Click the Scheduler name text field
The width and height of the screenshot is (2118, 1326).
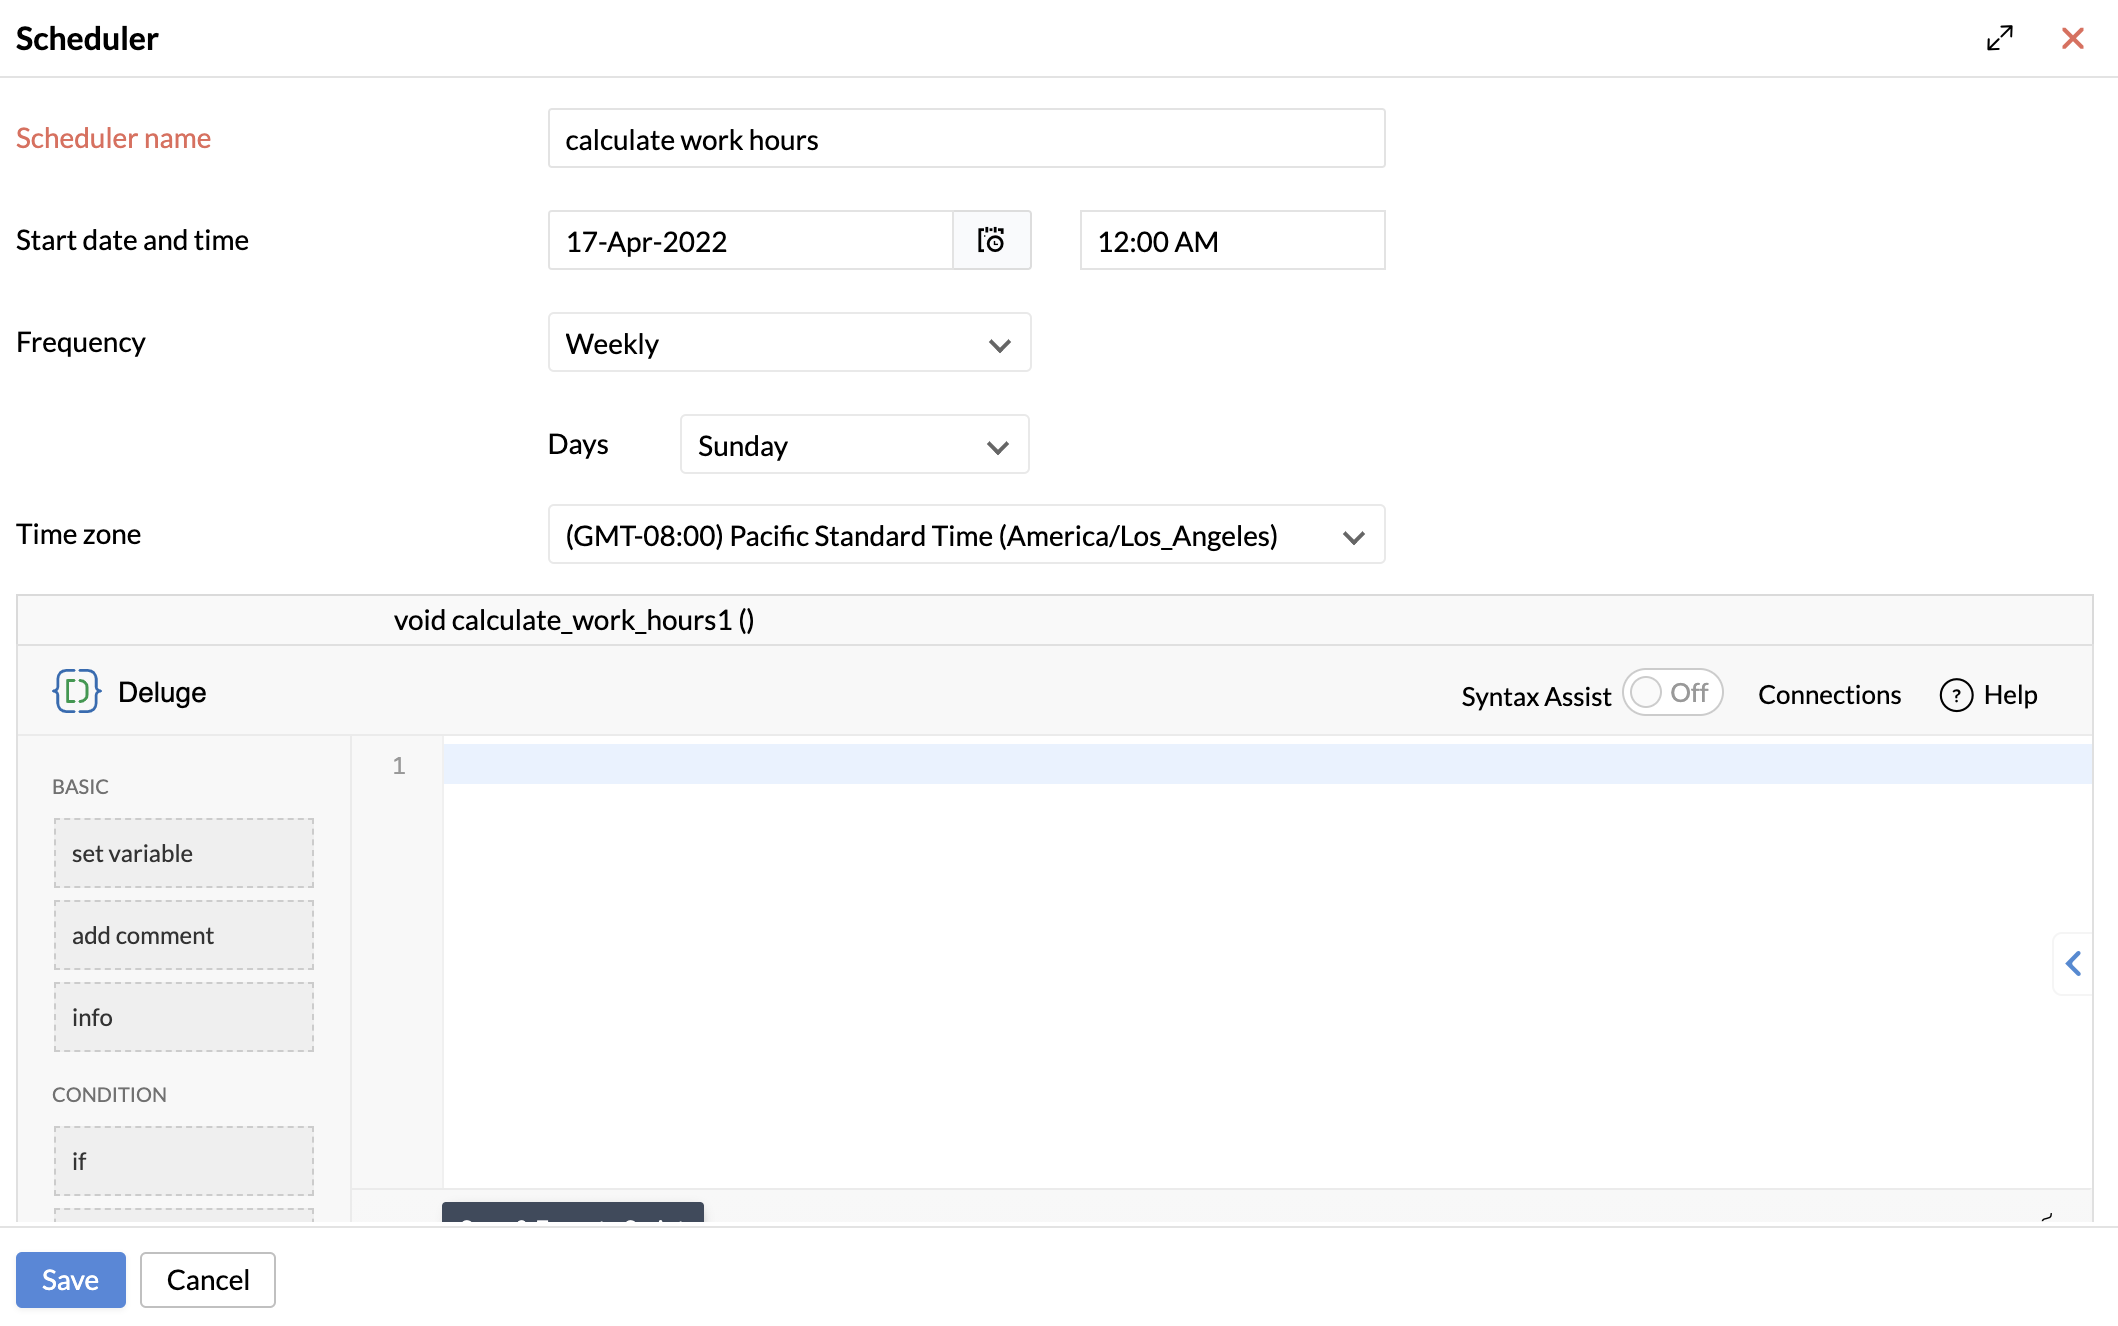[x=966, y=139]
